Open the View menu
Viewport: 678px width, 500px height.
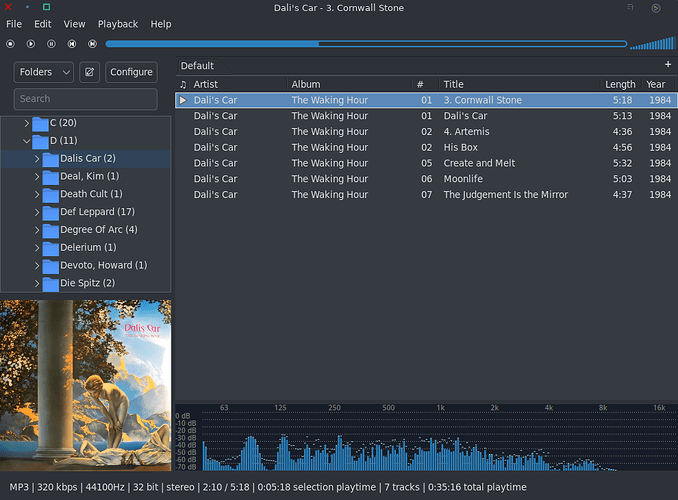pyautogui.click(x=74, y=24)
